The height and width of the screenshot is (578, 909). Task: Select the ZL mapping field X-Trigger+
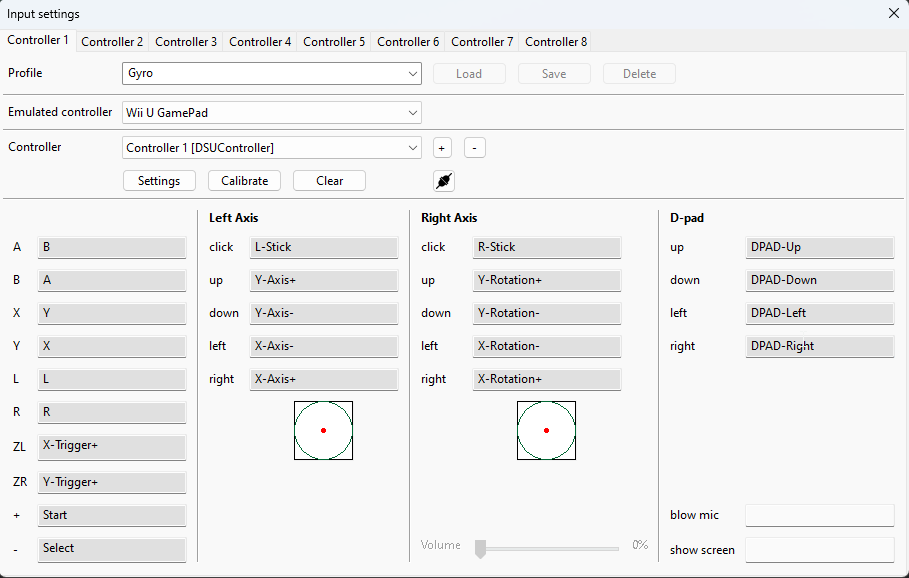click(x=112, y=448)
